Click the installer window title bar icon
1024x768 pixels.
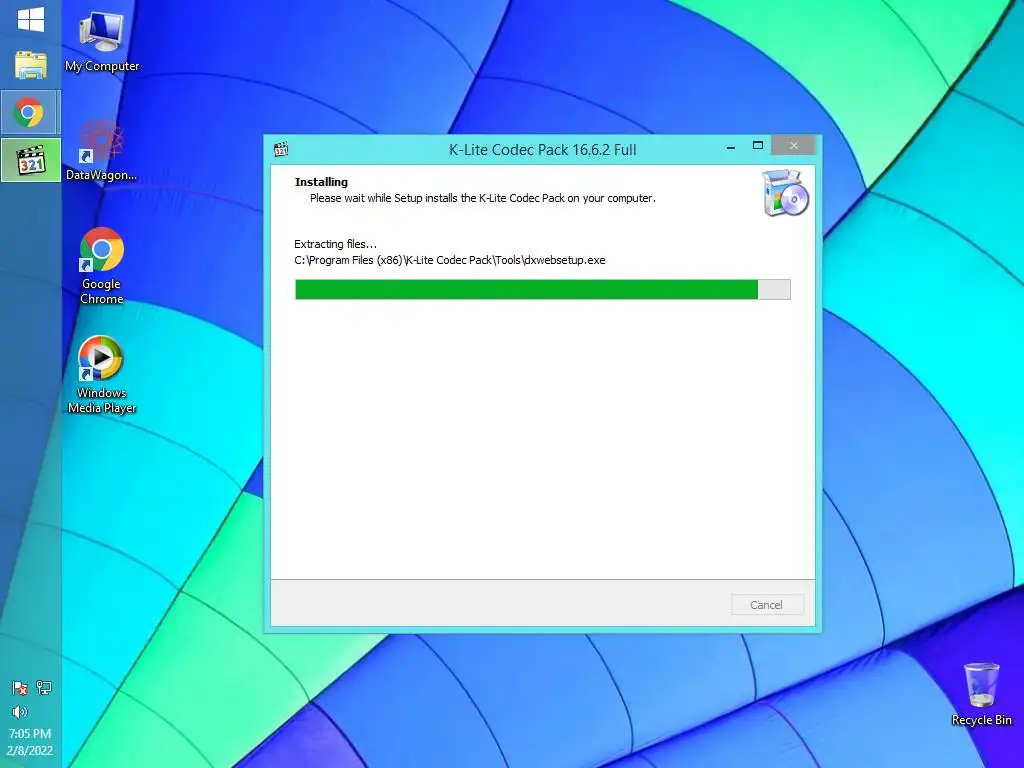(x=281, y=149)
